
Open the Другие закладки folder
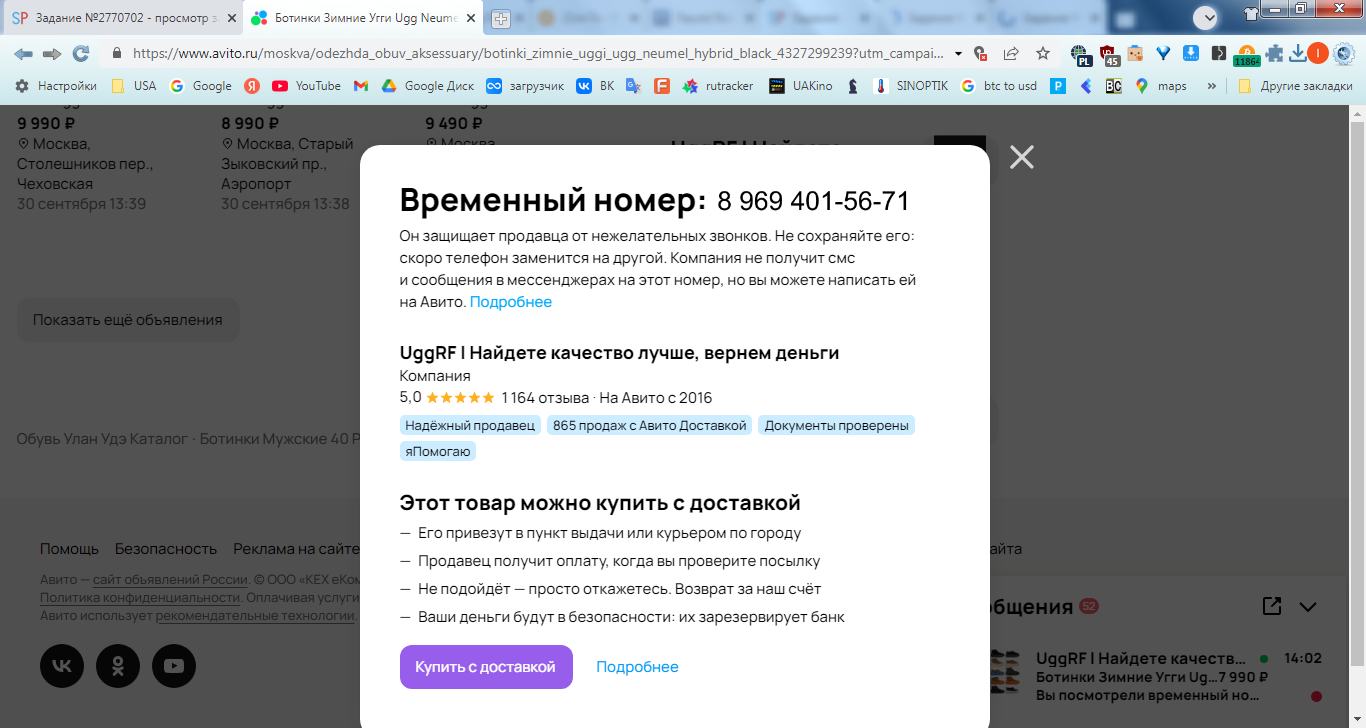tap(1295, 86)
